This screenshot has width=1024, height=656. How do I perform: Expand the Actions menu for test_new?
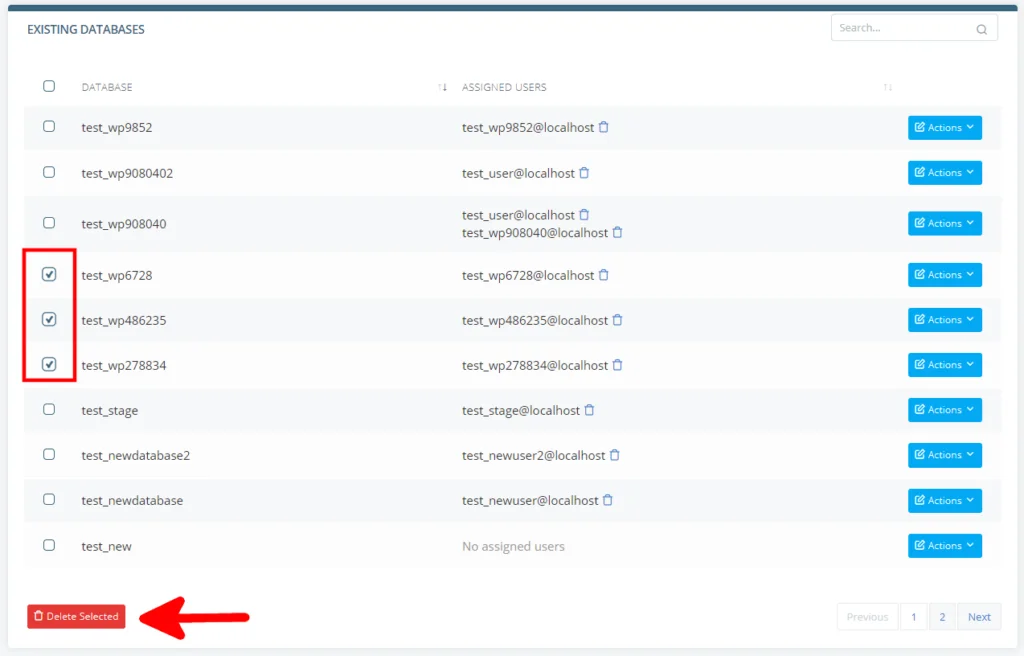[x=944, y=545]
